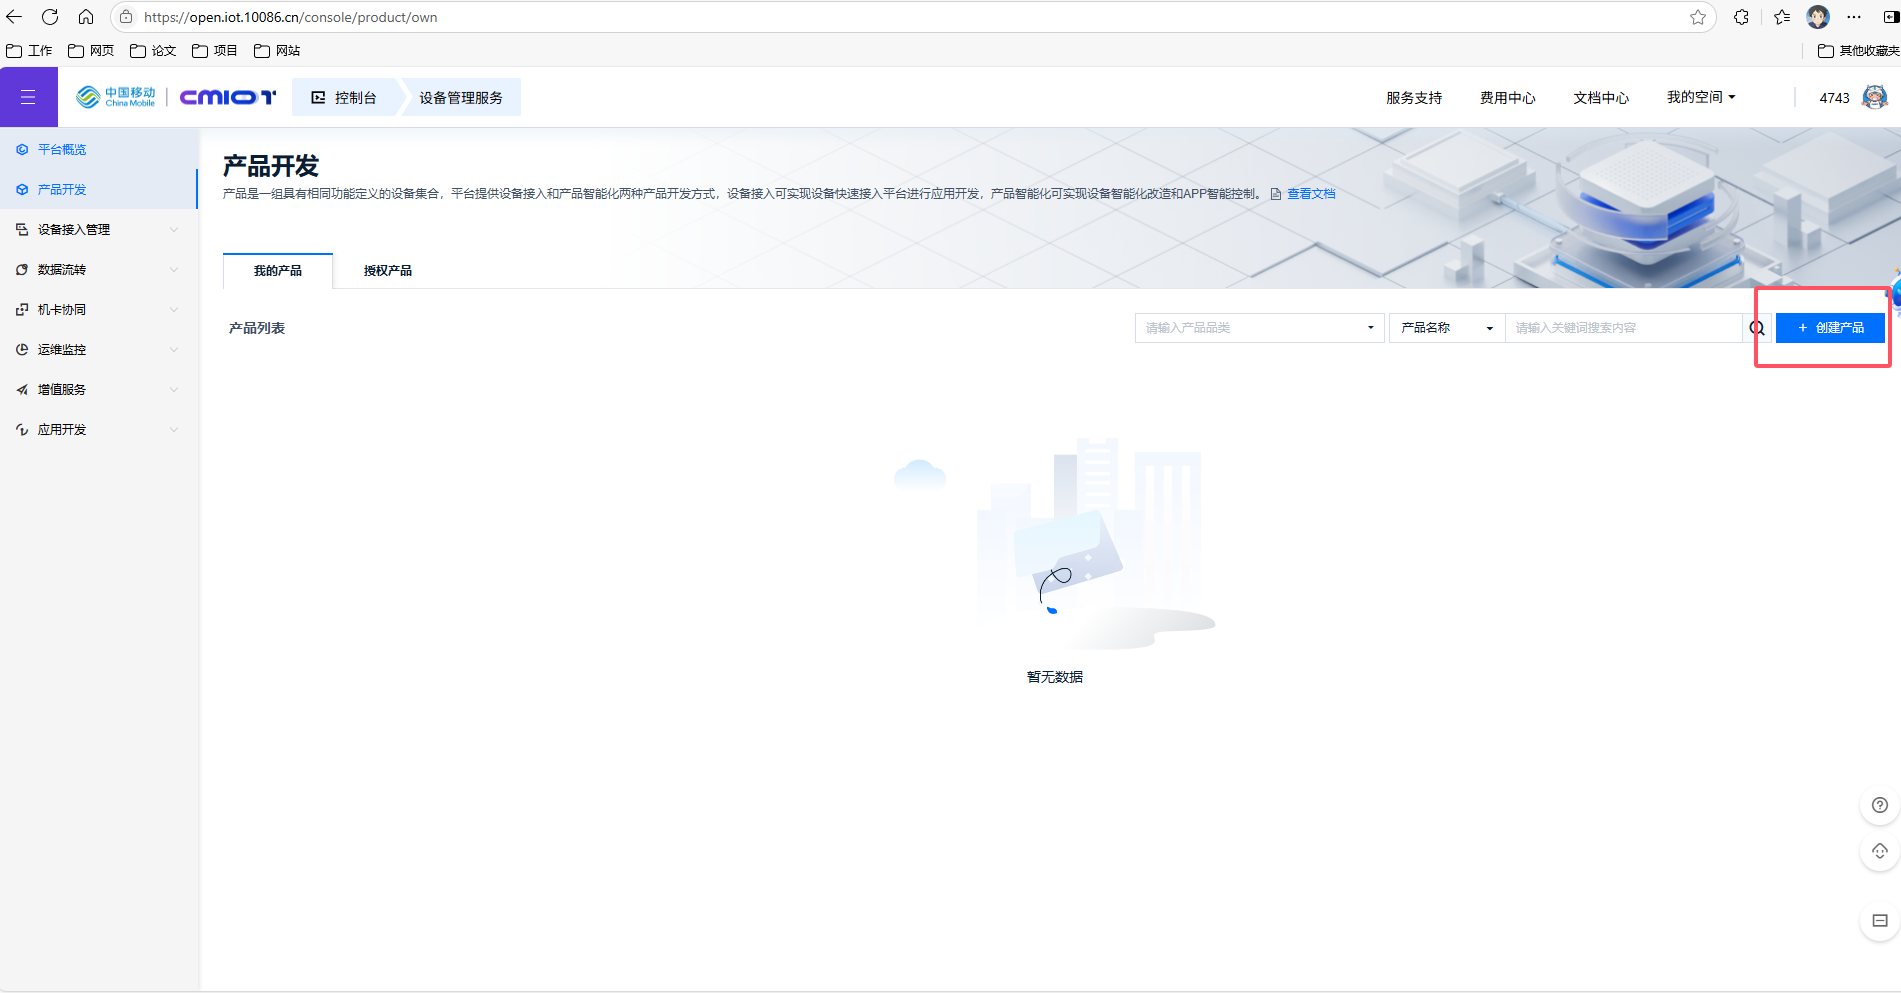Screen dimensions: 1901x993
Task: Expand the 数据流转 sidebar menu
Action: (62, 269)
